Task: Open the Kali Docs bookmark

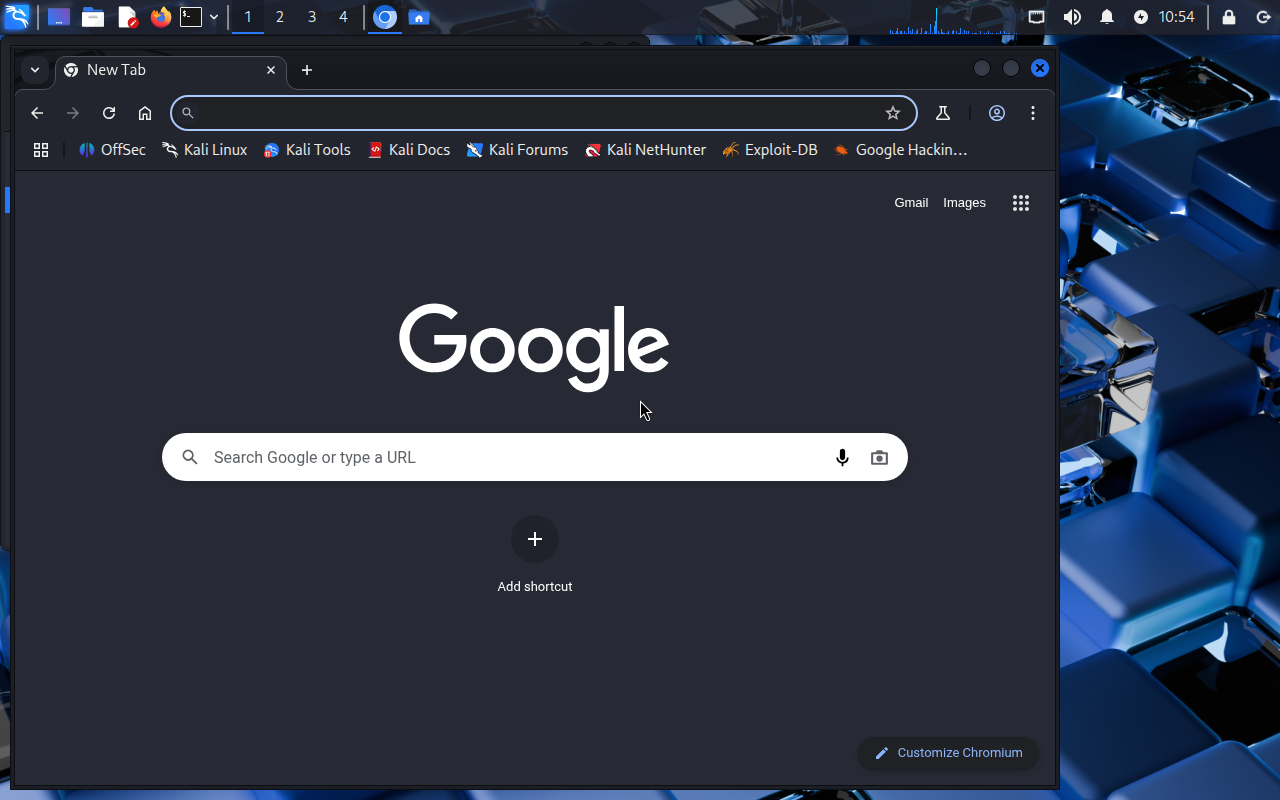Action: pos(409,150)
